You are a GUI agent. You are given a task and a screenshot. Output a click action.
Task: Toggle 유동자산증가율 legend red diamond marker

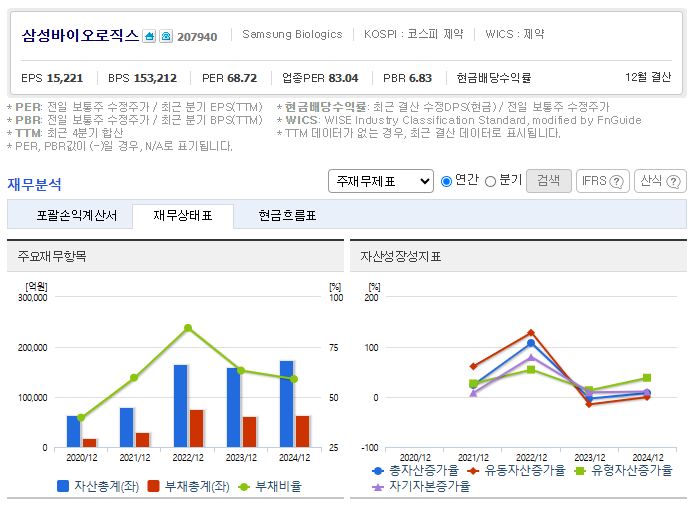[473, 471]
